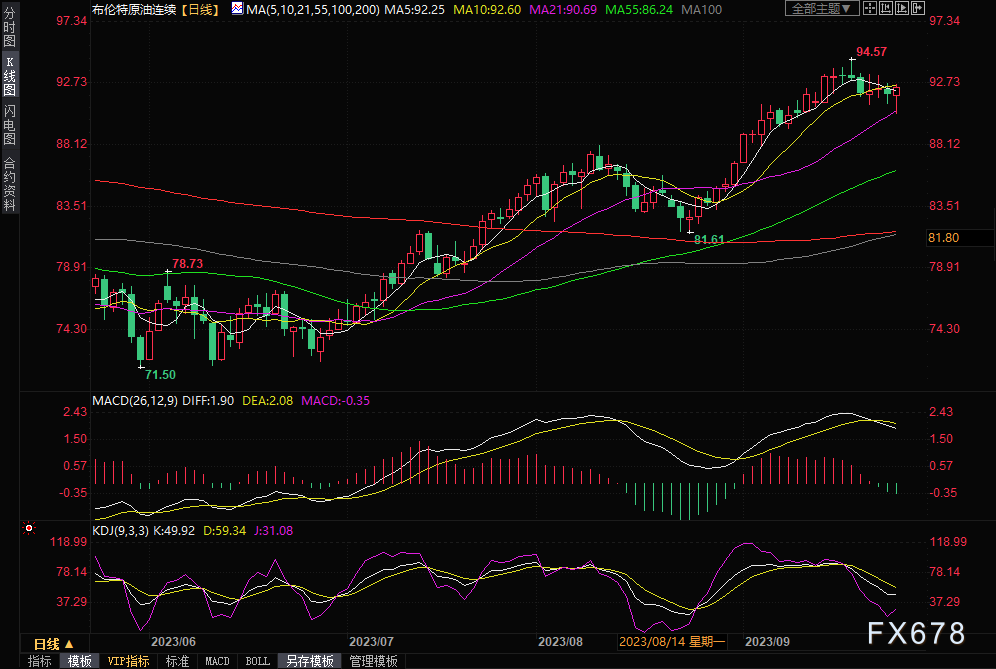Viewport: 996px width, 669px height.
Task: Switch to K线图 view tab
Action: coord(9,76)
